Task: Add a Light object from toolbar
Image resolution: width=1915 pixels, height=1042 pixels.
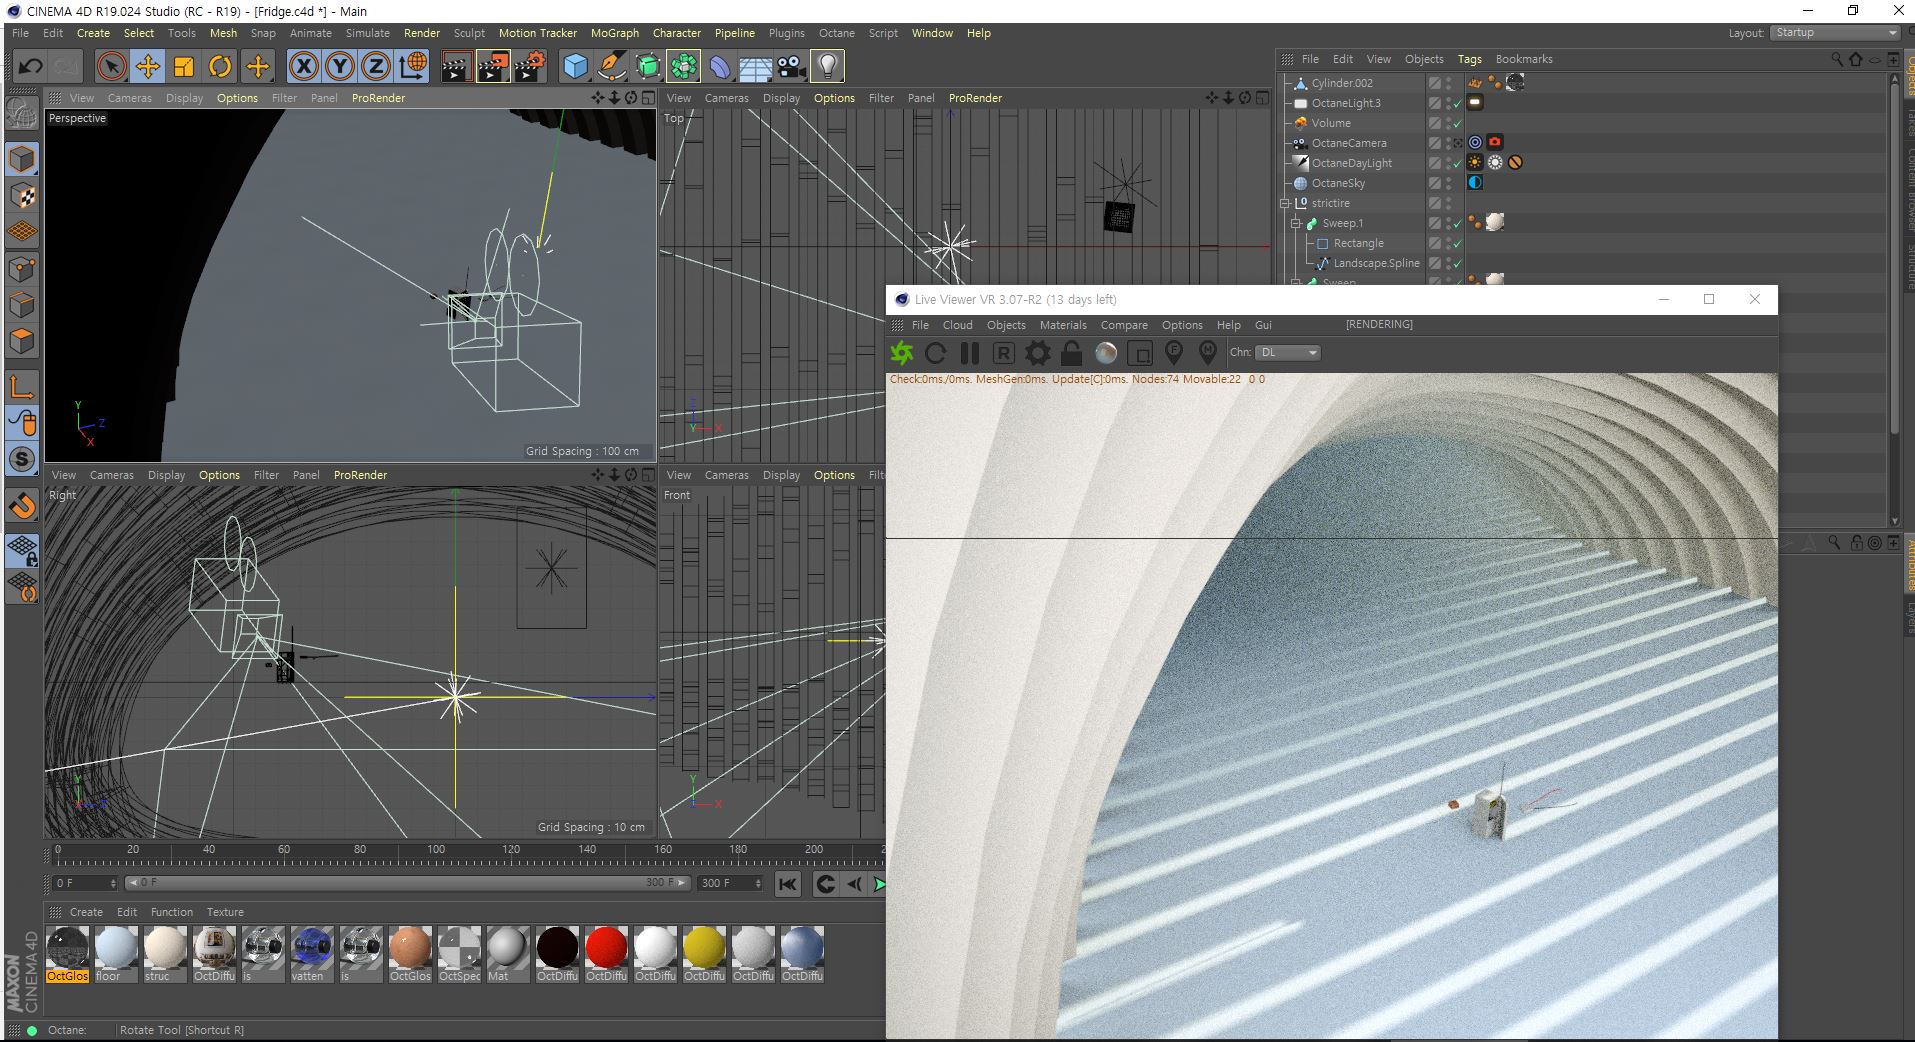Action: tap(828, 67)
